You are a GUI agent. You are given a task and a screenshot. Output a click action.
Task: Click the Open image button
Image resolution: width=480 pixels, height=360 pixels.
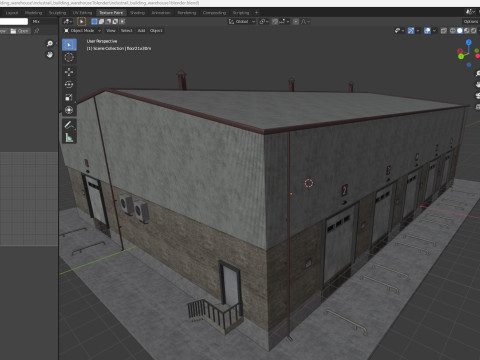20,31
